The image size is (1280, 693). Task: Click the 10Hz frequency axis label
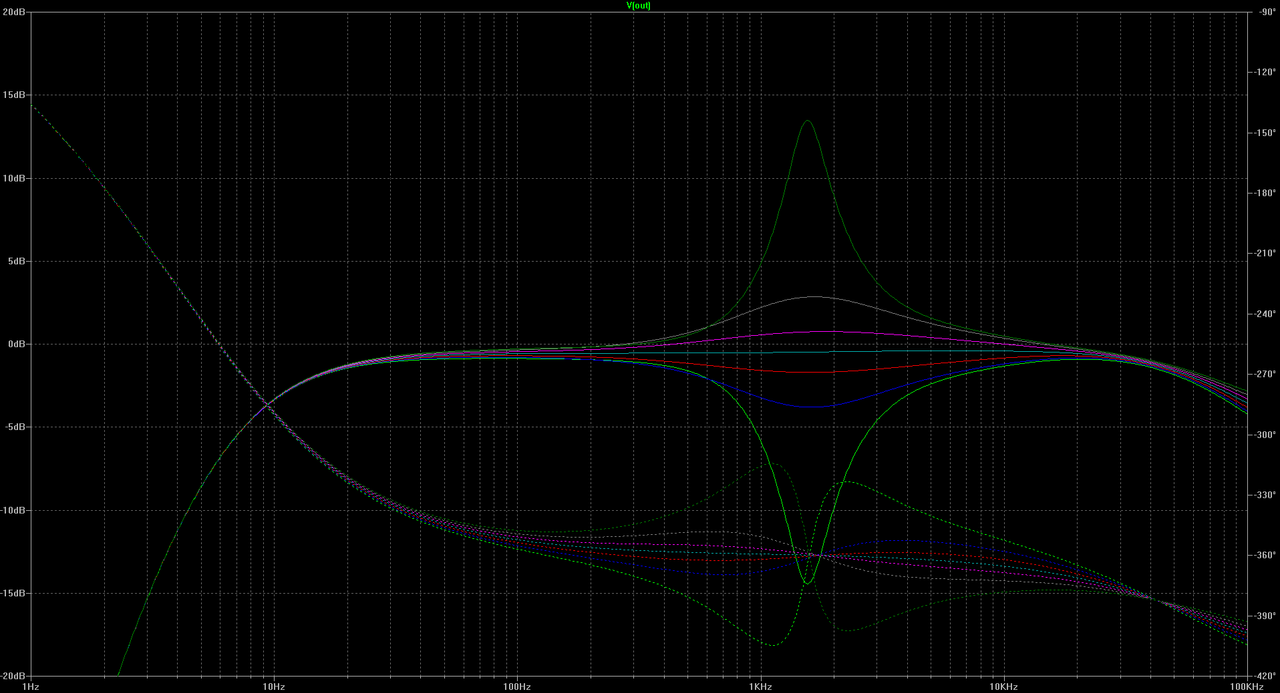[273, 687]
